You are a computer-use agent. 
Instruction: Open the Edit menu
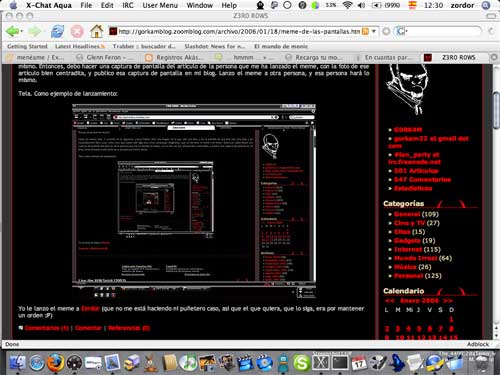point(107,5)
